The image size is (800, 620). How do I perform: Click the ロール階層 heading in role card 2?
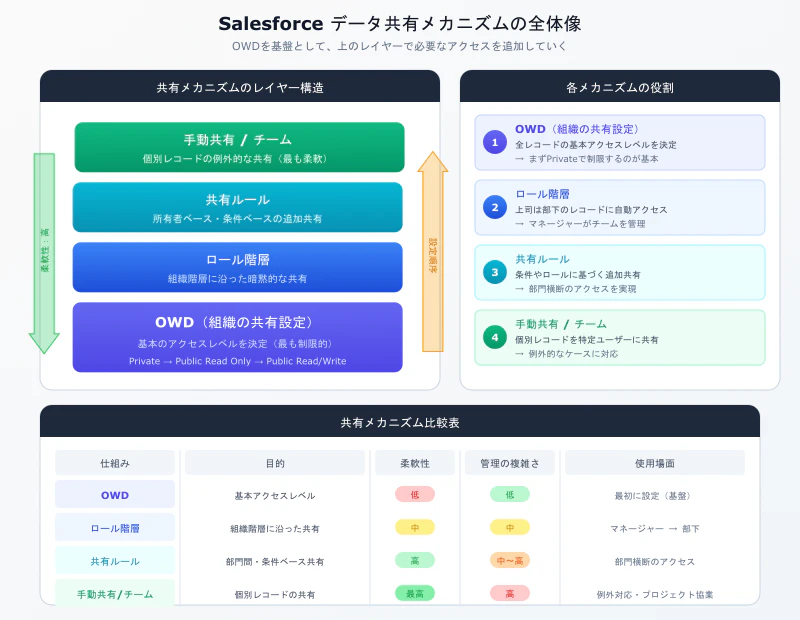(542, 194)
